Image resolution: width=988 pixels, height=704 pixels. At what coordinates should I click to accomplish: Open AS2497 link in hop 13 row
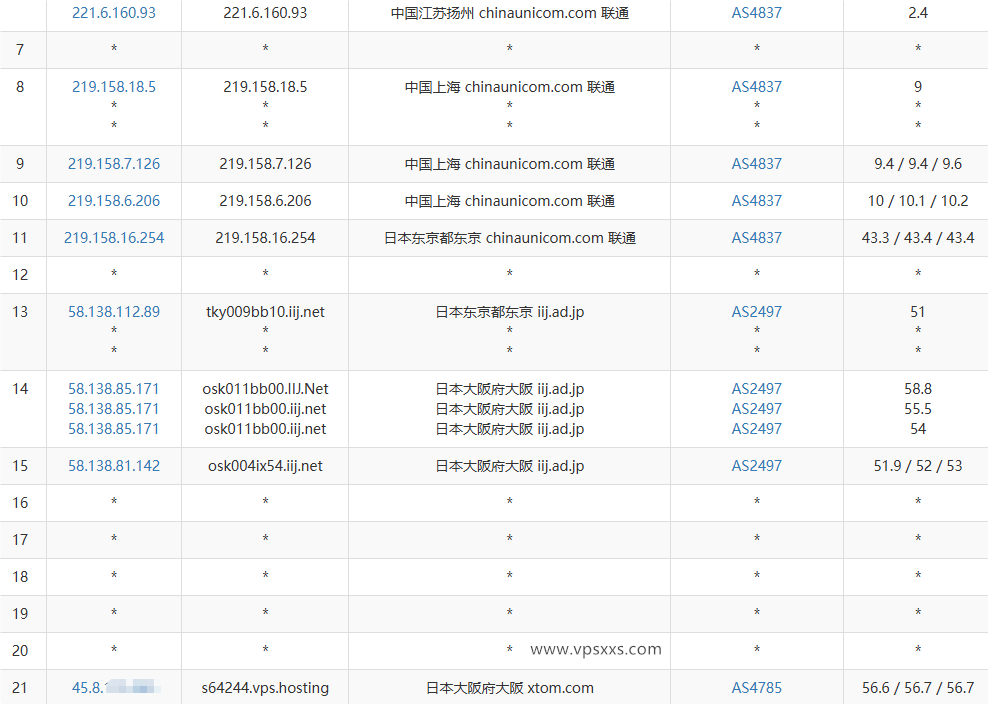coord(757,312)
